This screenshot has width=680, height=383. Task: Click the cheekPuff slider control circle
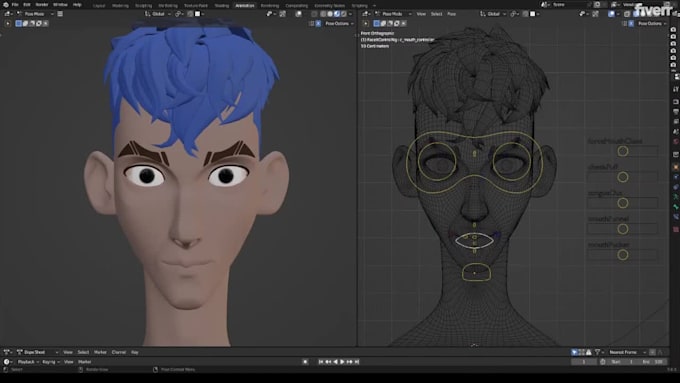click(x=623, y=177)
